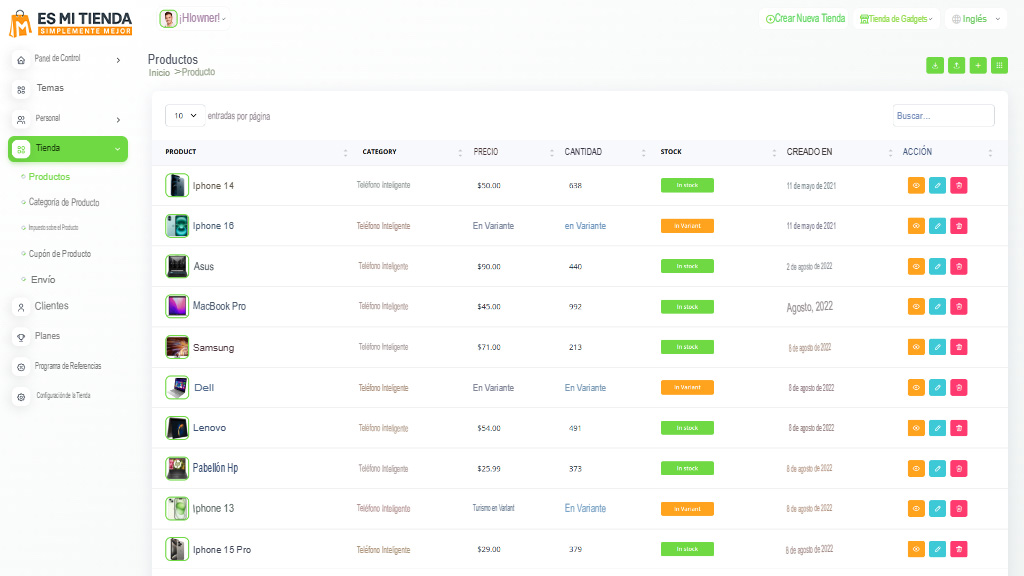Switch to grid view icon
Image resolution: width=1024 pixels, height=576 pixels.
999,65
